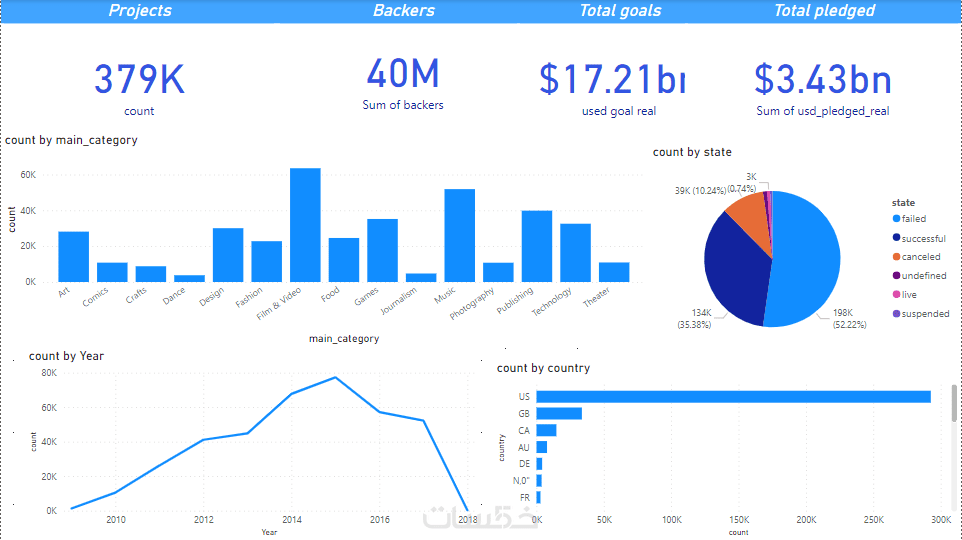The width and height of the screenshot is (962, 540).
Task: Click the canceled legend color dot
Action: [896, 256]
